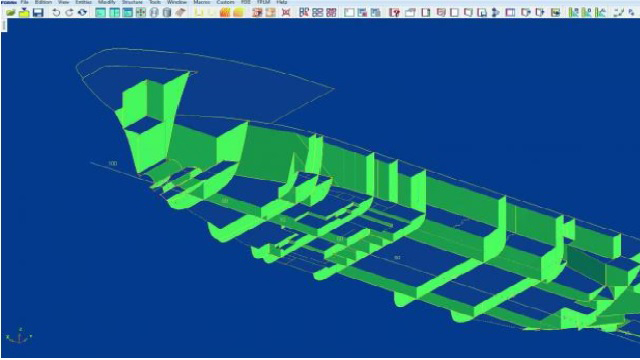Click the blue floppy disk save icon

(38, 13)
